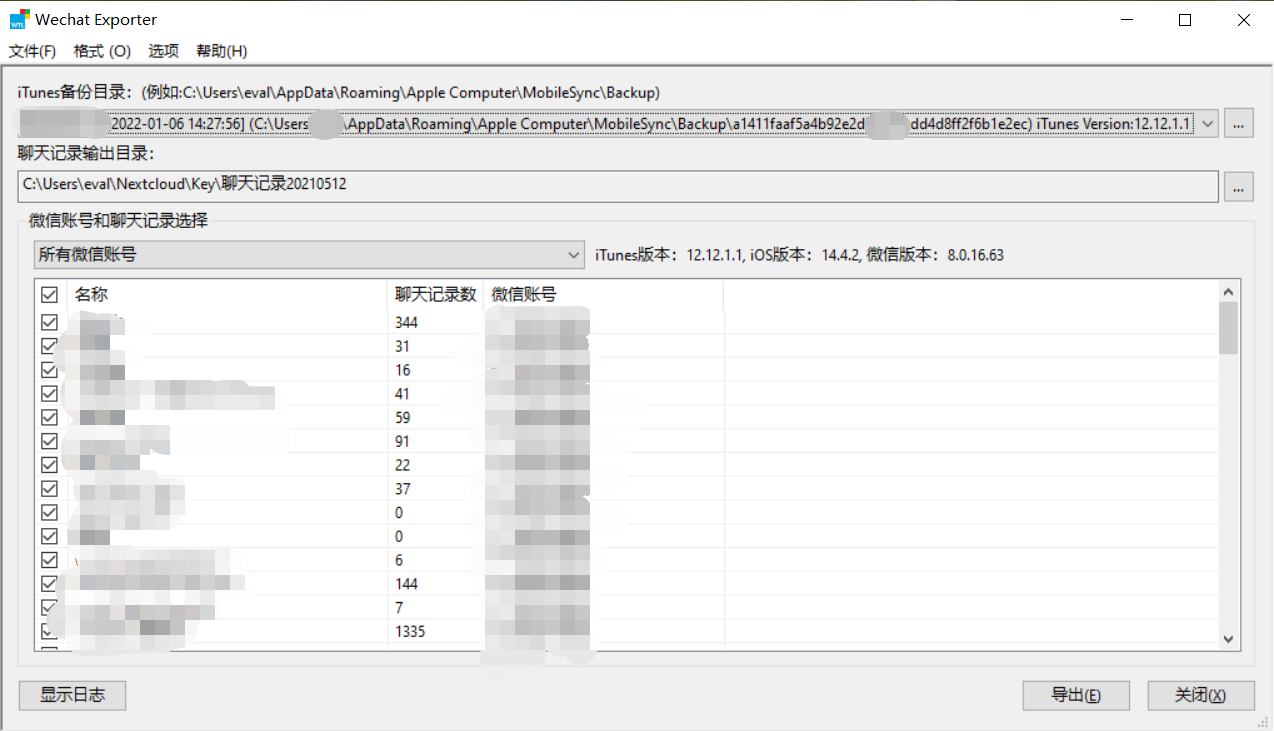1274x731 pixels.
Task: Minimize the Wechat Exporter window
Action: 1127,20
